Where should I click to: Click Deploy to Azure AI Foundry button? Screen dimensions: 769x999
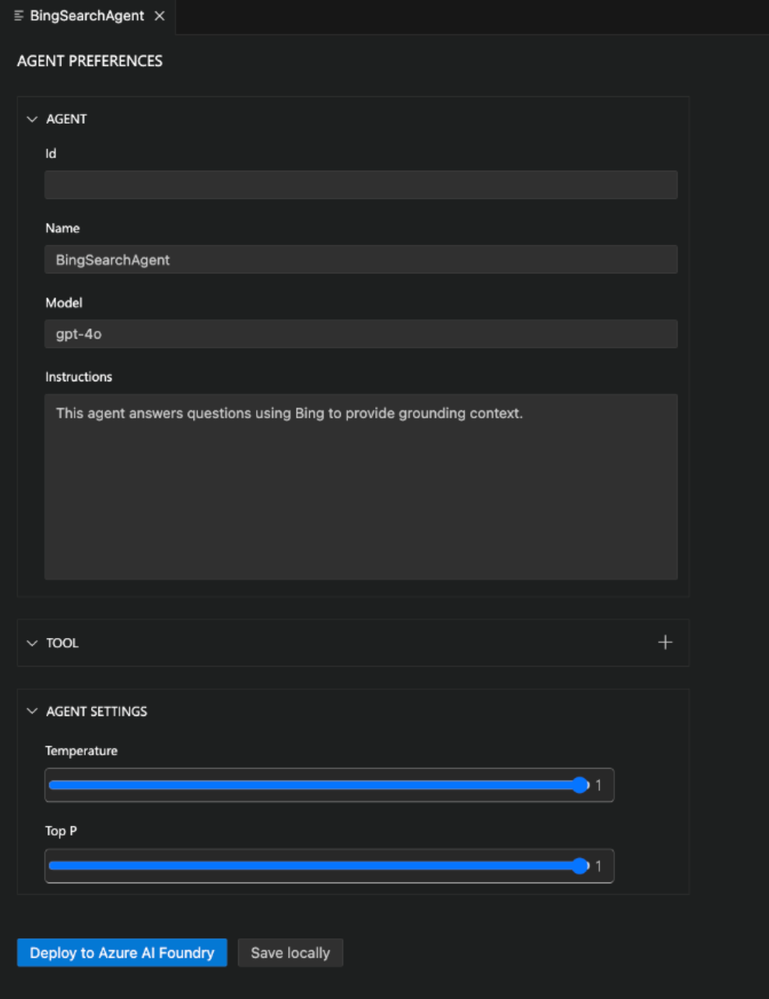point(122,952)
